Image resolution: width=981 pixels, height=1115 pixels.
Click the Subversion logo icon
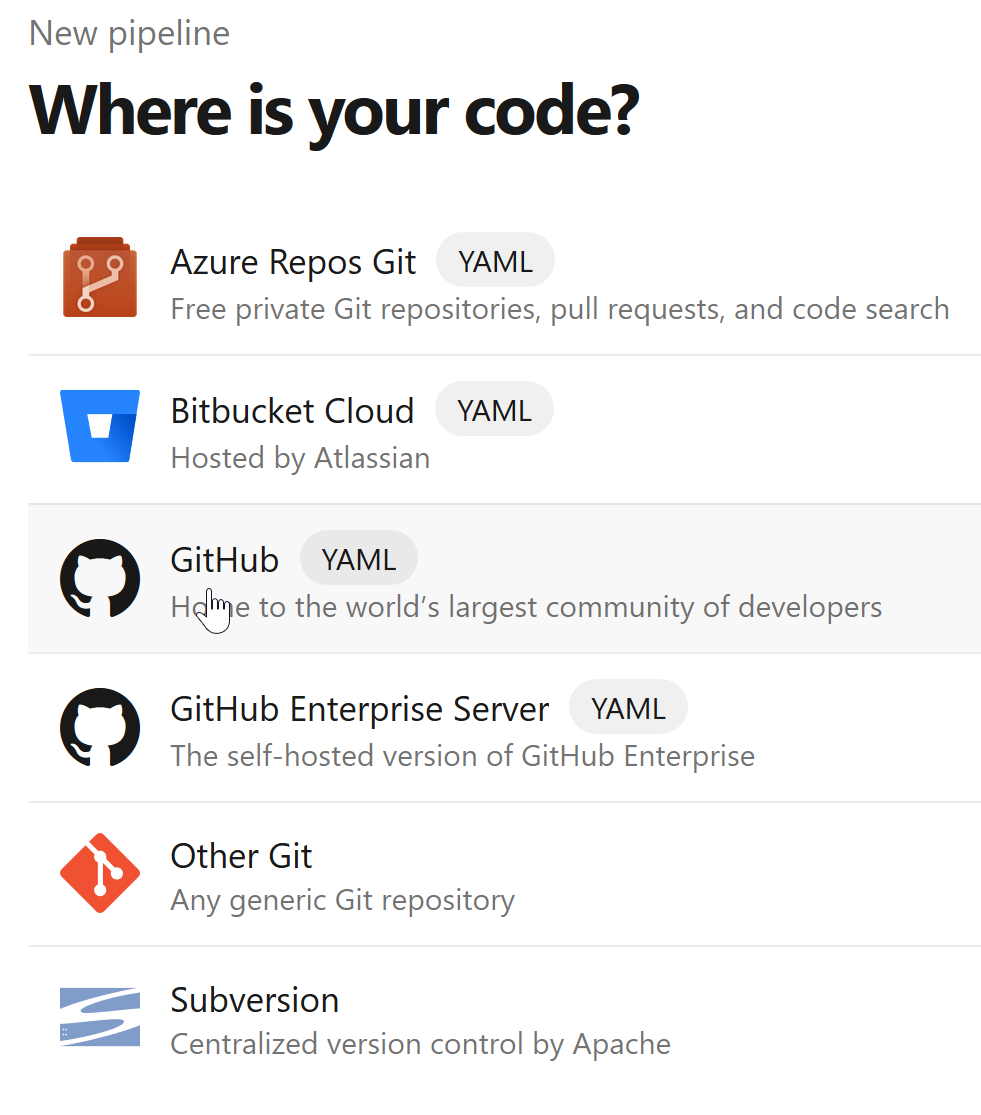(x=100, y=1017)
